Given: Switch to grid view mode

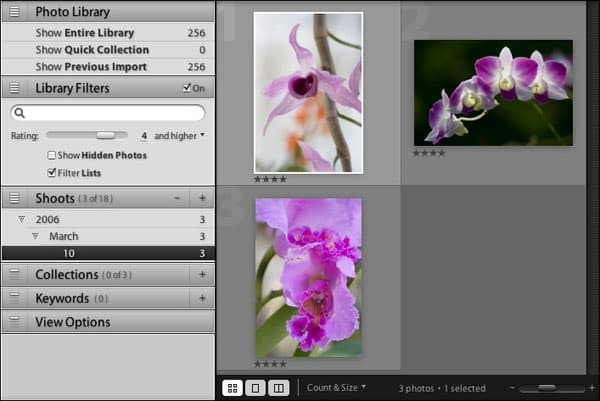Looking at the screenshot, I should pos(232,388).
